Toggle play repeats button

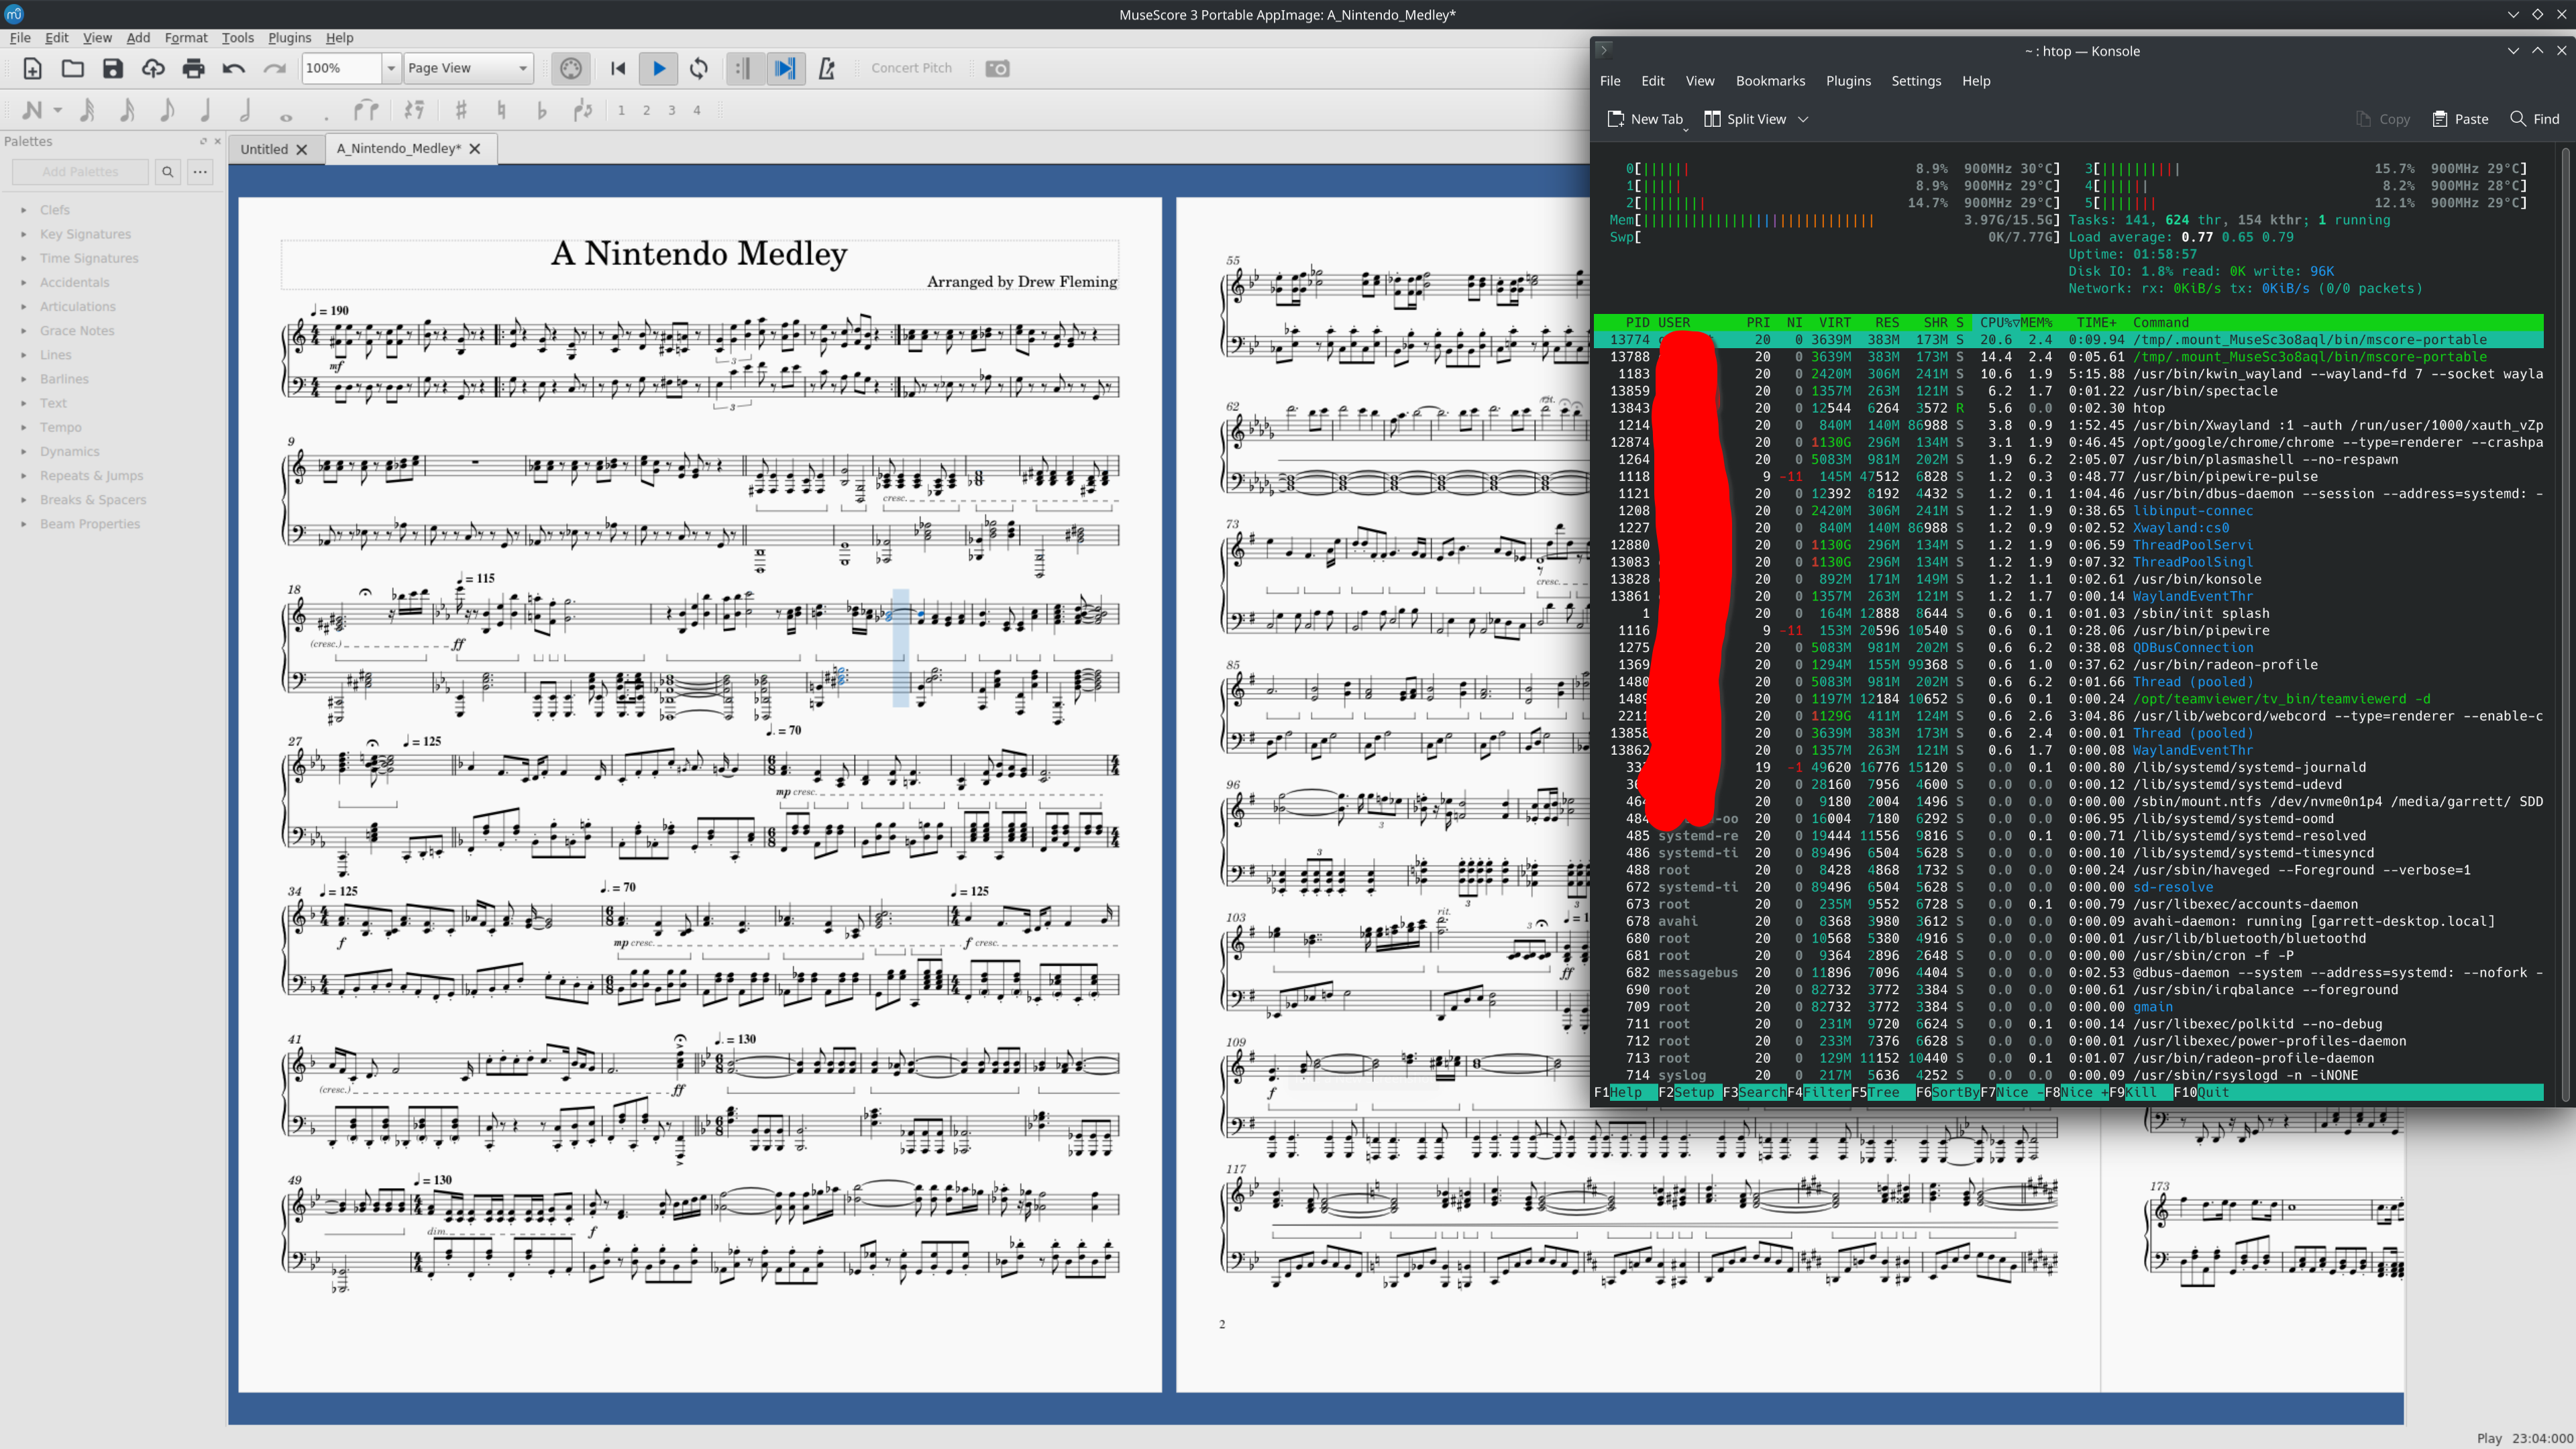[744, 68]
